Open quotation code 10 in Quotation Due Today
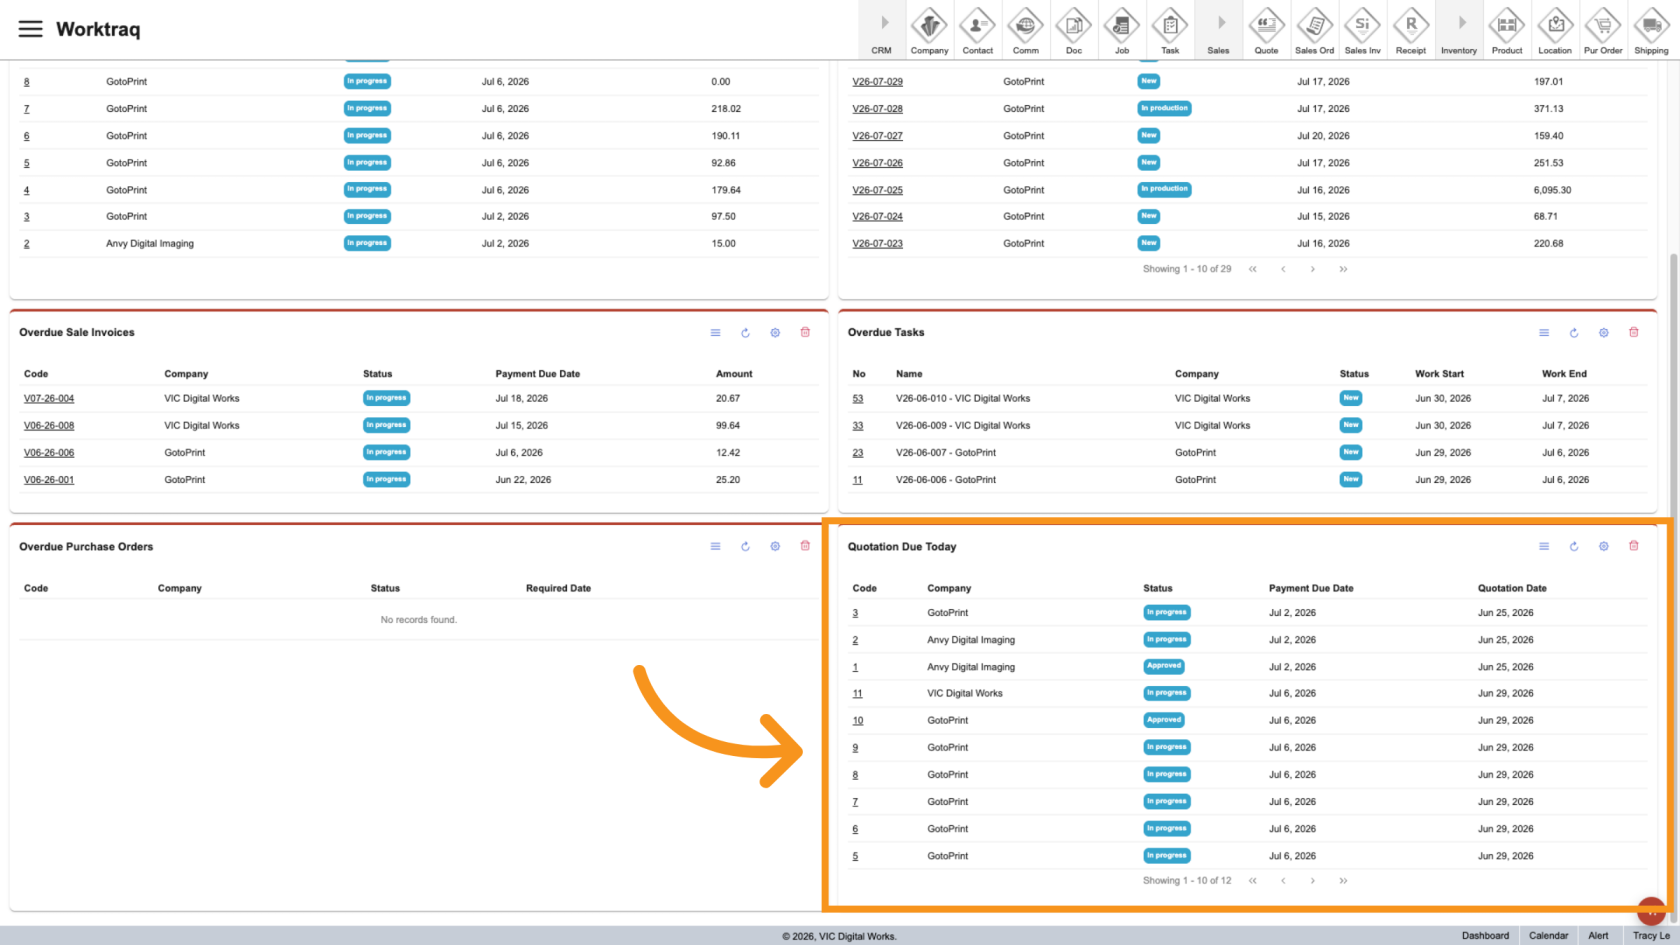 [x=858, y=721]
